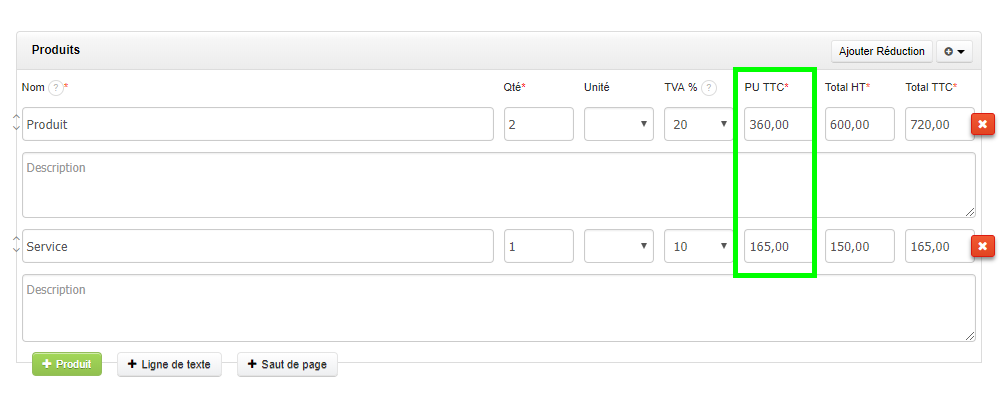This screenshot has width=1006, height=403.
Task: Add a new line with green Produit button
Action: tap(67, 364)
